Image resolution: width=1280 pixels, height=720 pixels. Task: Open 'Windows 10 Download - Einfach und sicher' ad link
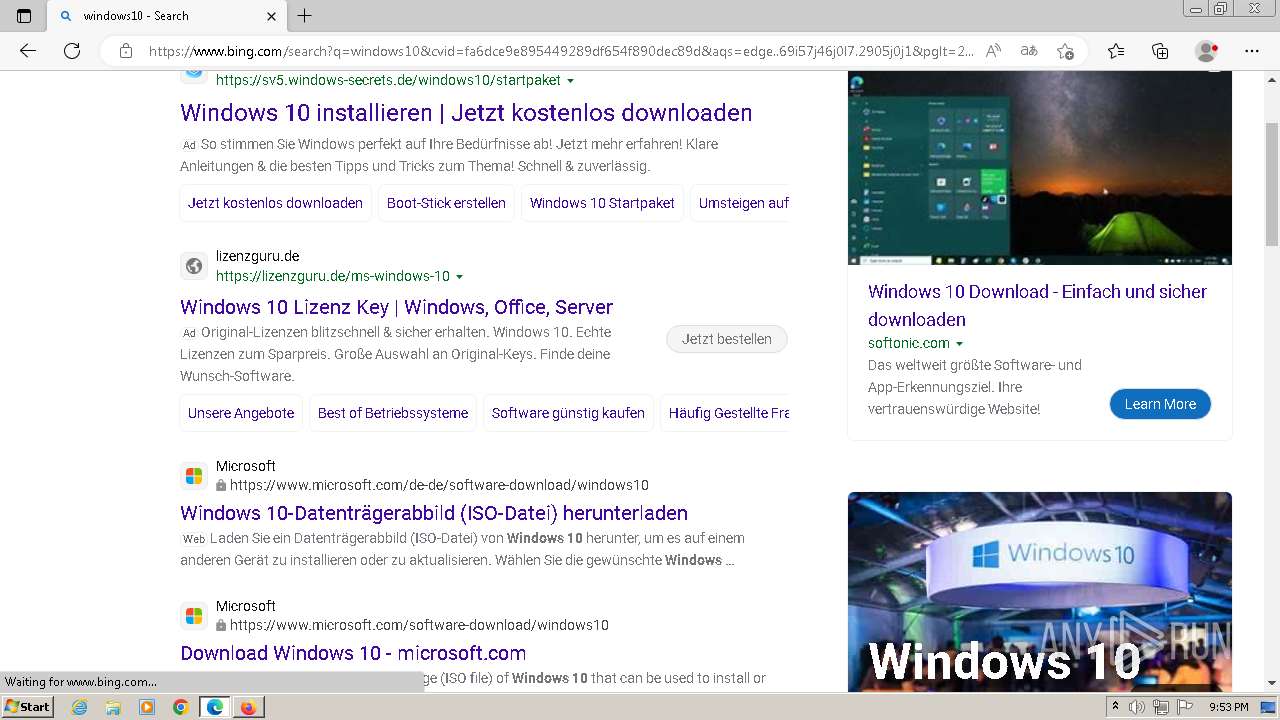(x=1037, y=305)
